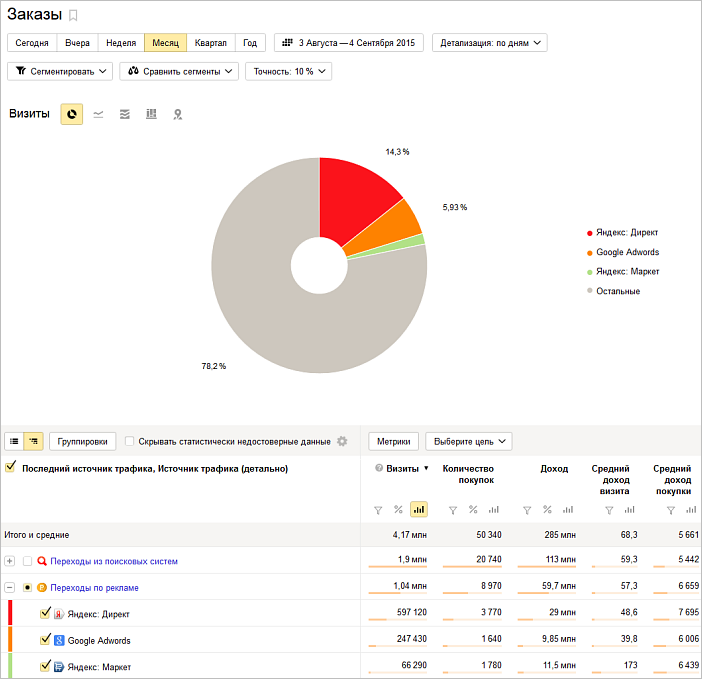The image size is (702, 679).
Task: Select the Вчера period tab
Action: [x=77, y=43]
